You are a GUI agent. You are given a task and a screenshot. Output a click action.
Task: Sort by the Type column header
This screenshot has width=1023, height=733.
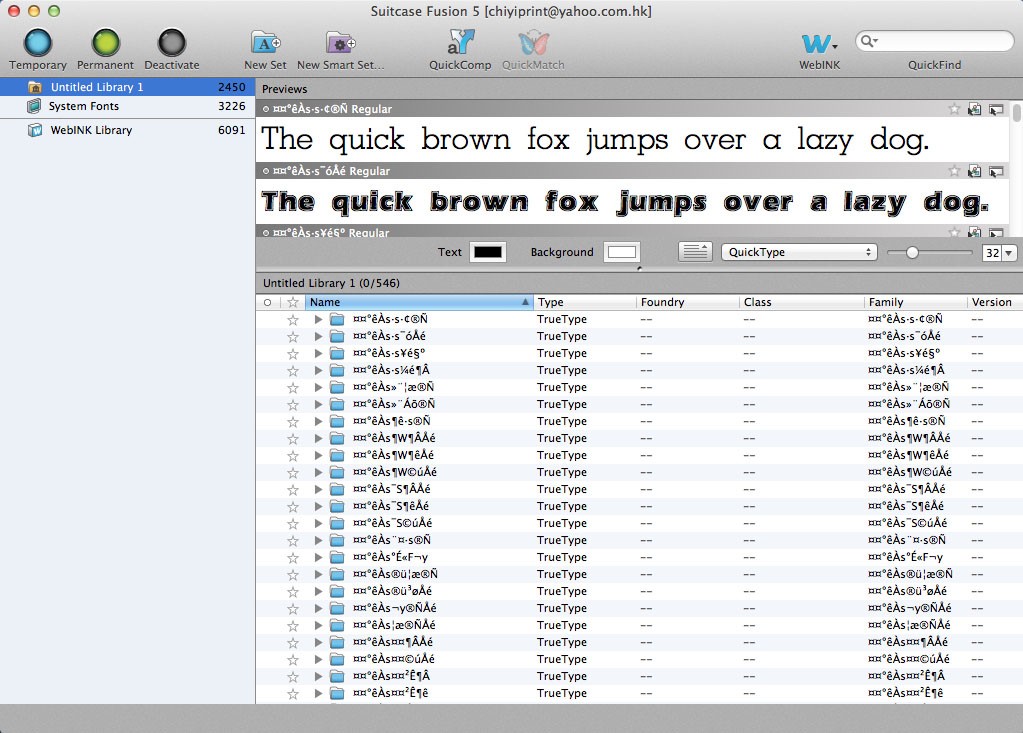point(585,302)
